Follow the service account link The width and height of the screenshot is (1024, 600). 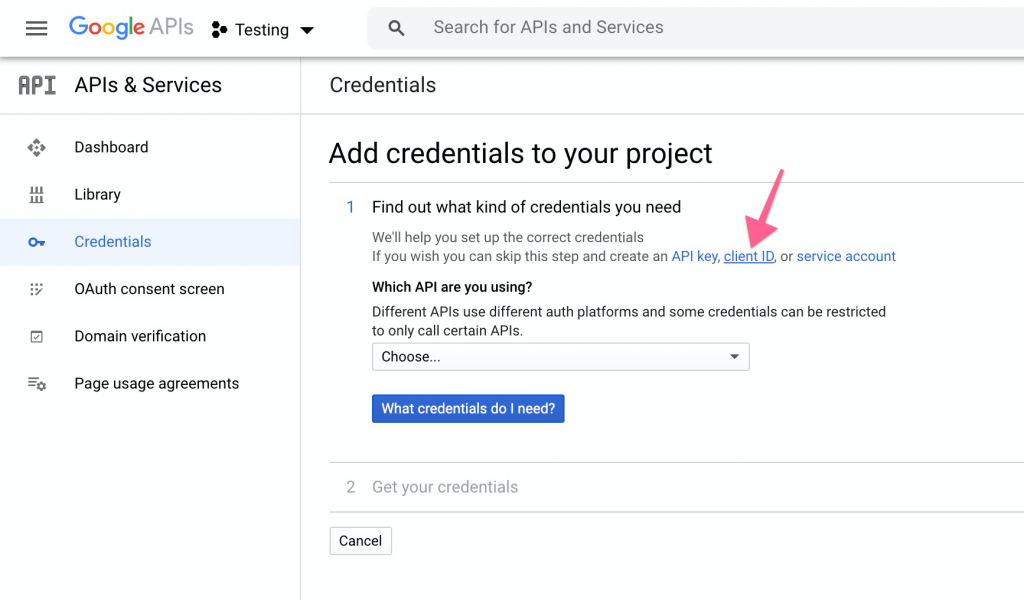coord(846,256)
